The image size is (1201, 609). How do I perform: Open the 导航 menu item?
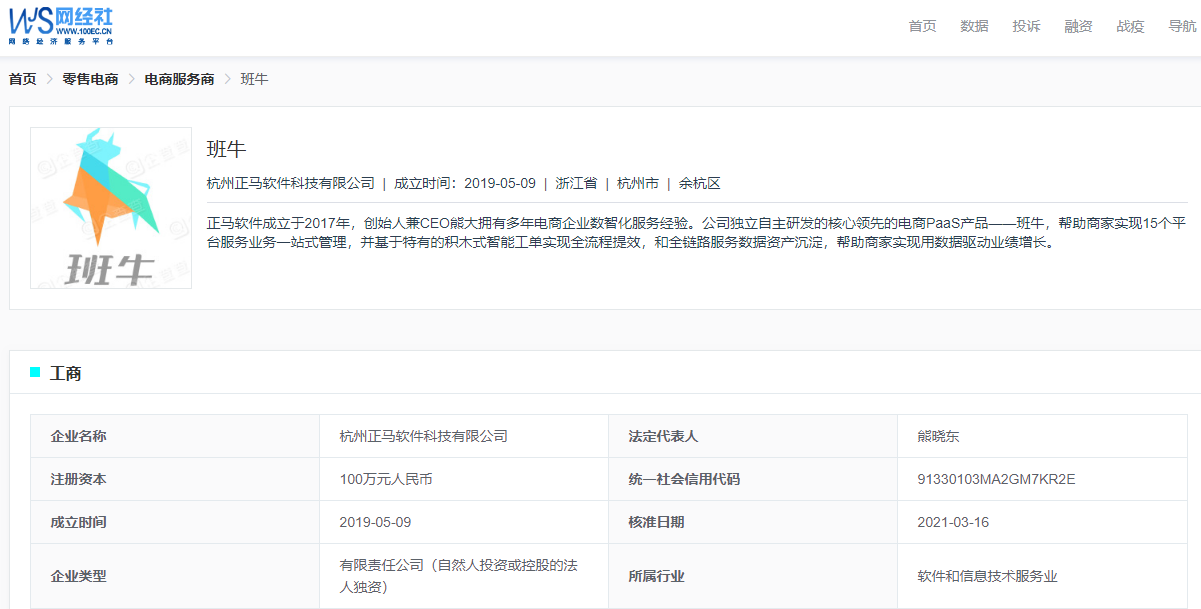tap(1182, 26)
